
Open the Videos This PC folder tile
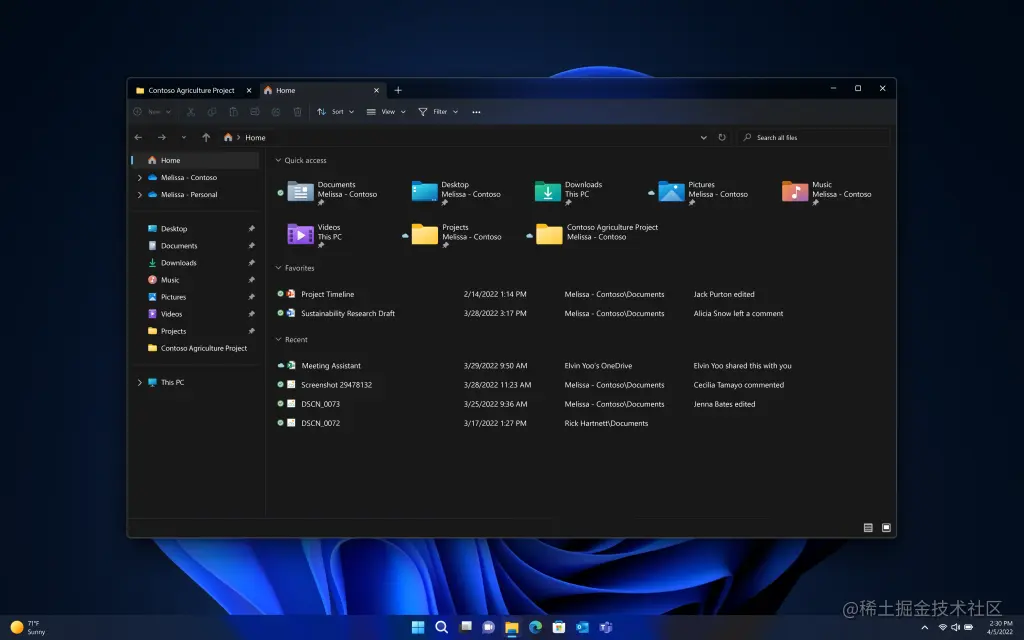coord(315,234)
